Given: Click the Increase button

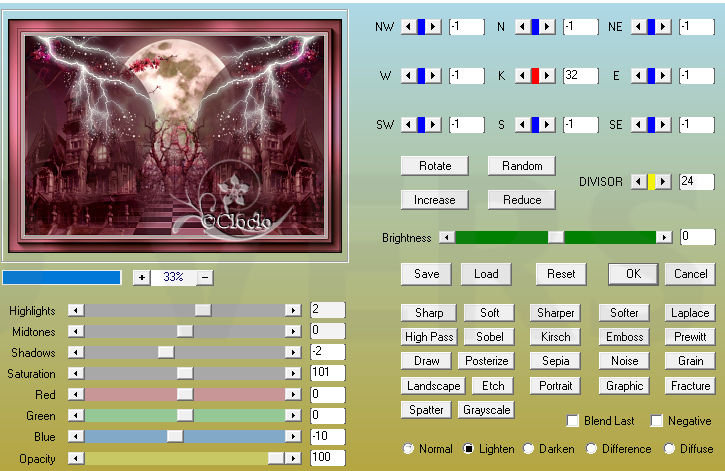Looking at the screenshot, I should tap(435, 200).
